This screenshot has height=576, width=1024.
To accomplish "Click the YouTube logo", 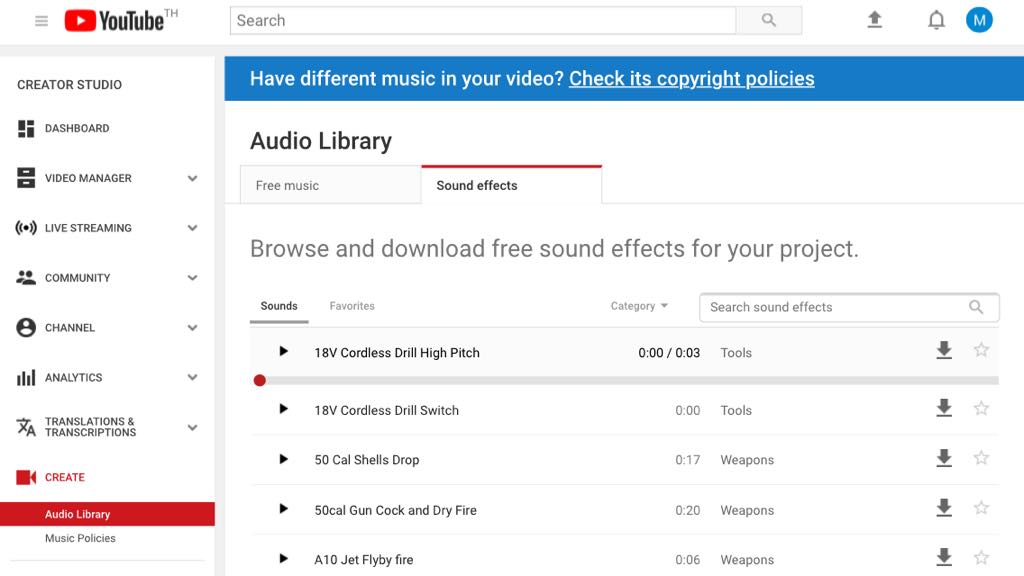I will tap(115, 20).
